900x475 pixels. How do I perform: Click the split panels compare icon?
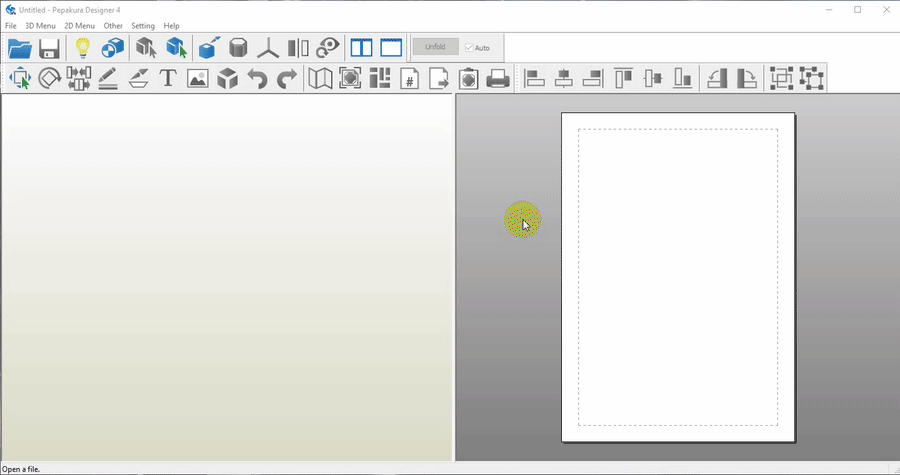(298, 48)
